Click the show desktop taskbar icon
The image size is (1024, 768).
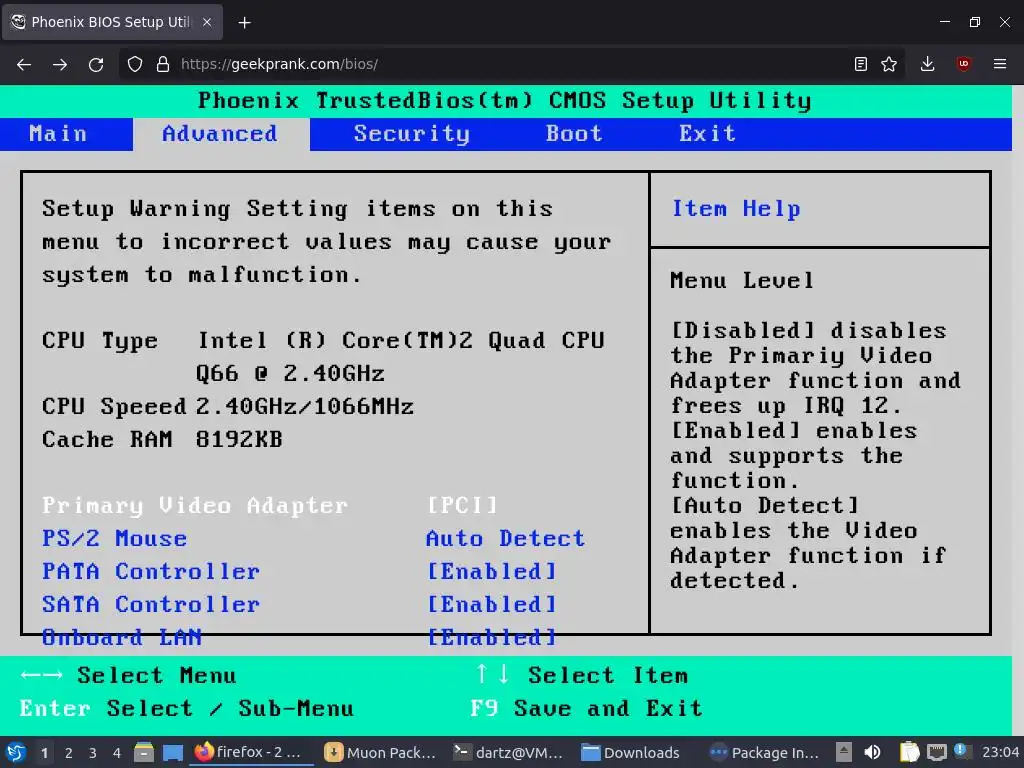point(172,752)
